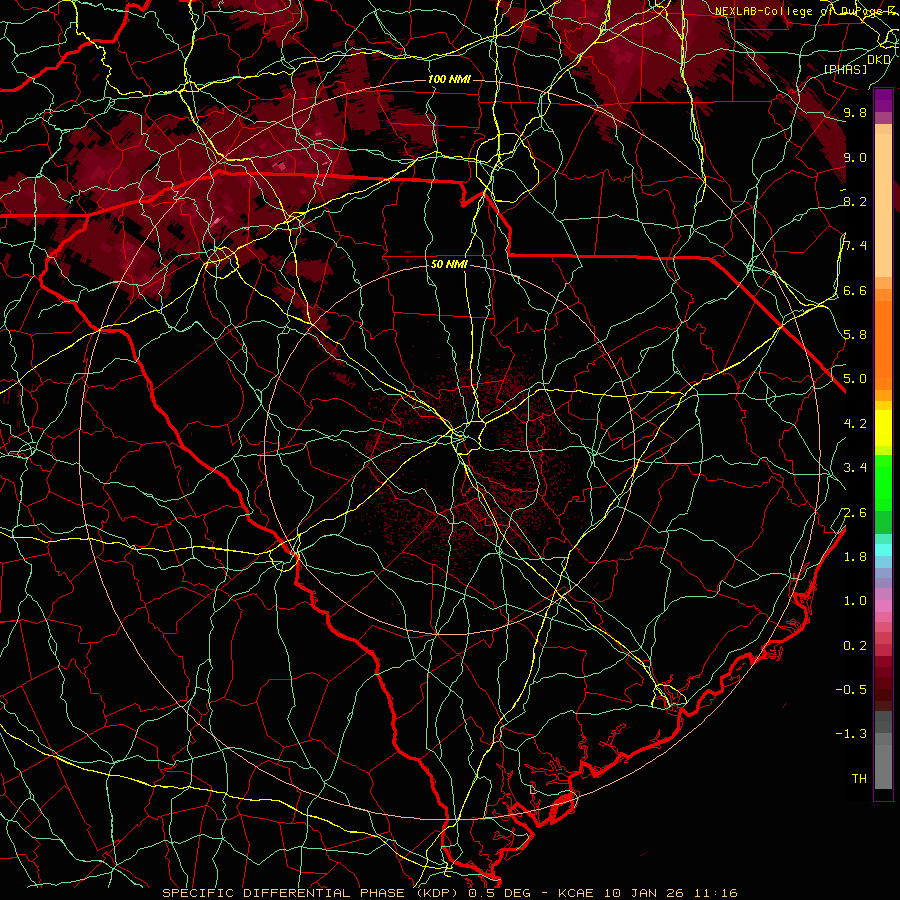Click the 9.0 value on the color scale
The image size is (900, 900).
coord(855,158)
